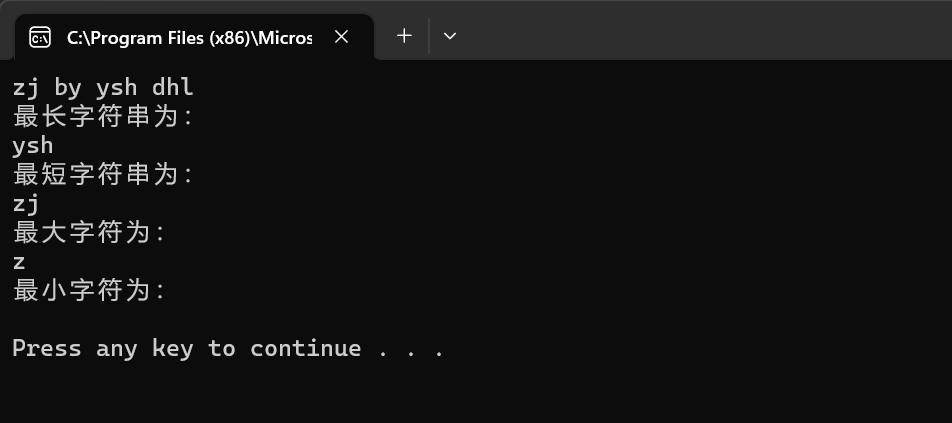
Task: Click the command prompt icon in the tab
Action: tap(40, 37)
